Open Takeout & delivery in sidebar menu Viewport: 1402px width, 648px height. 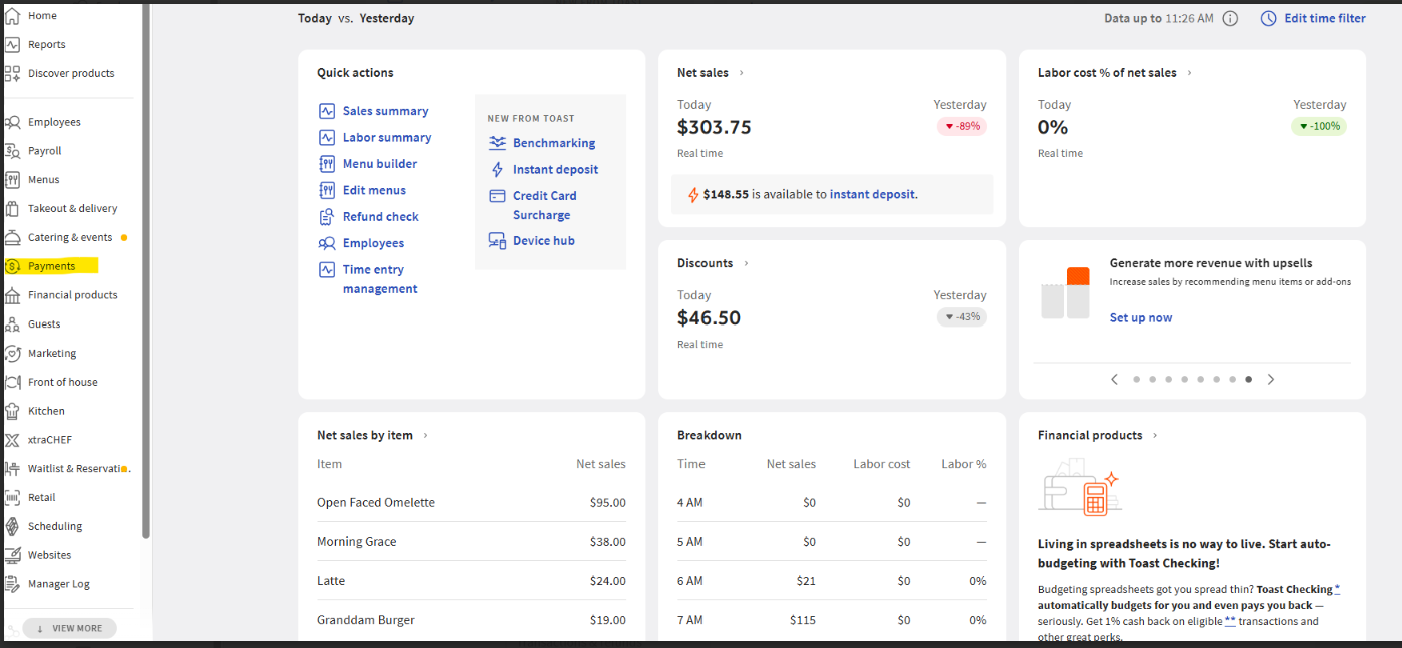(73, 208)
